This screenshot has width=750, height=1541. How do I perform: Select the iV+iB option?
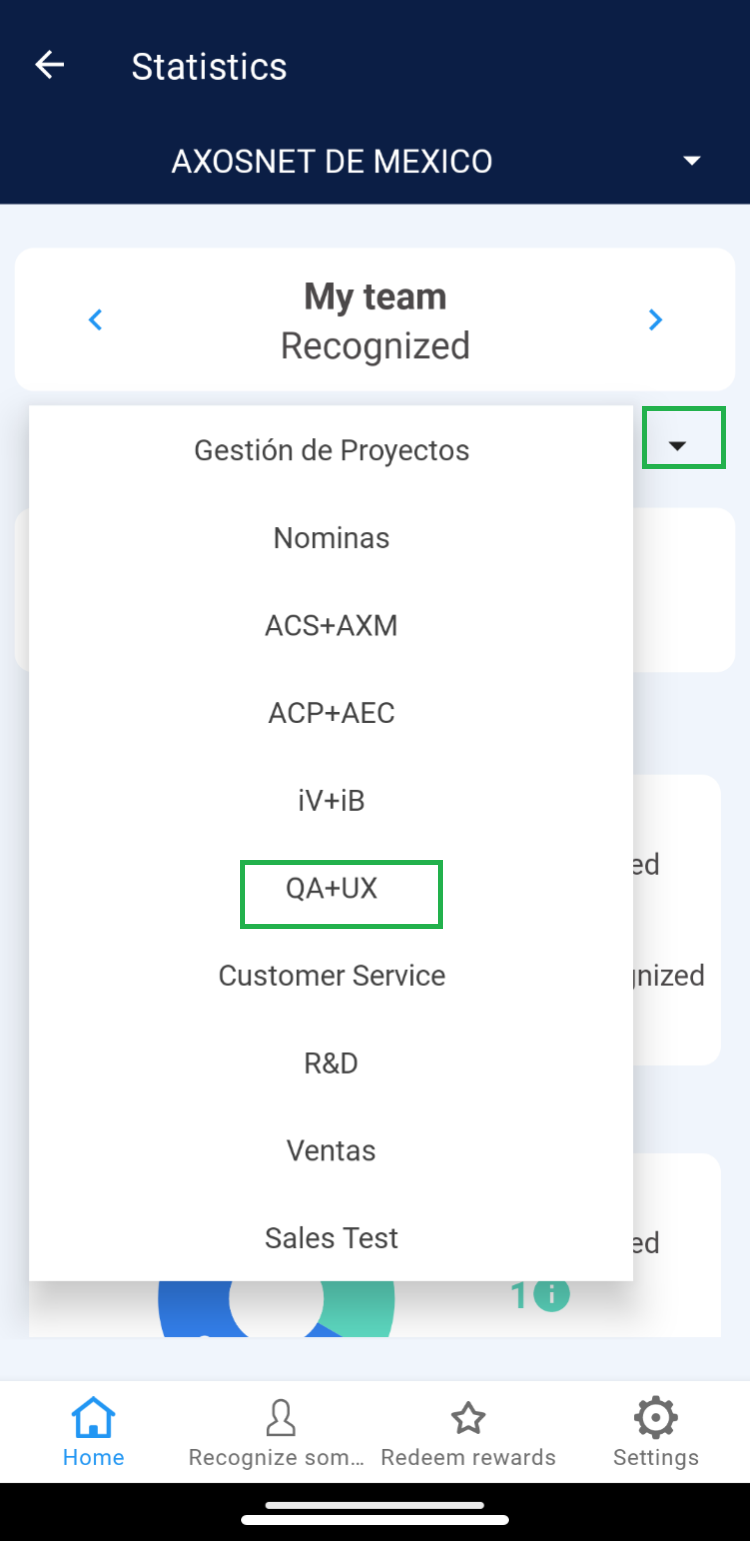[x=331, y=801]
